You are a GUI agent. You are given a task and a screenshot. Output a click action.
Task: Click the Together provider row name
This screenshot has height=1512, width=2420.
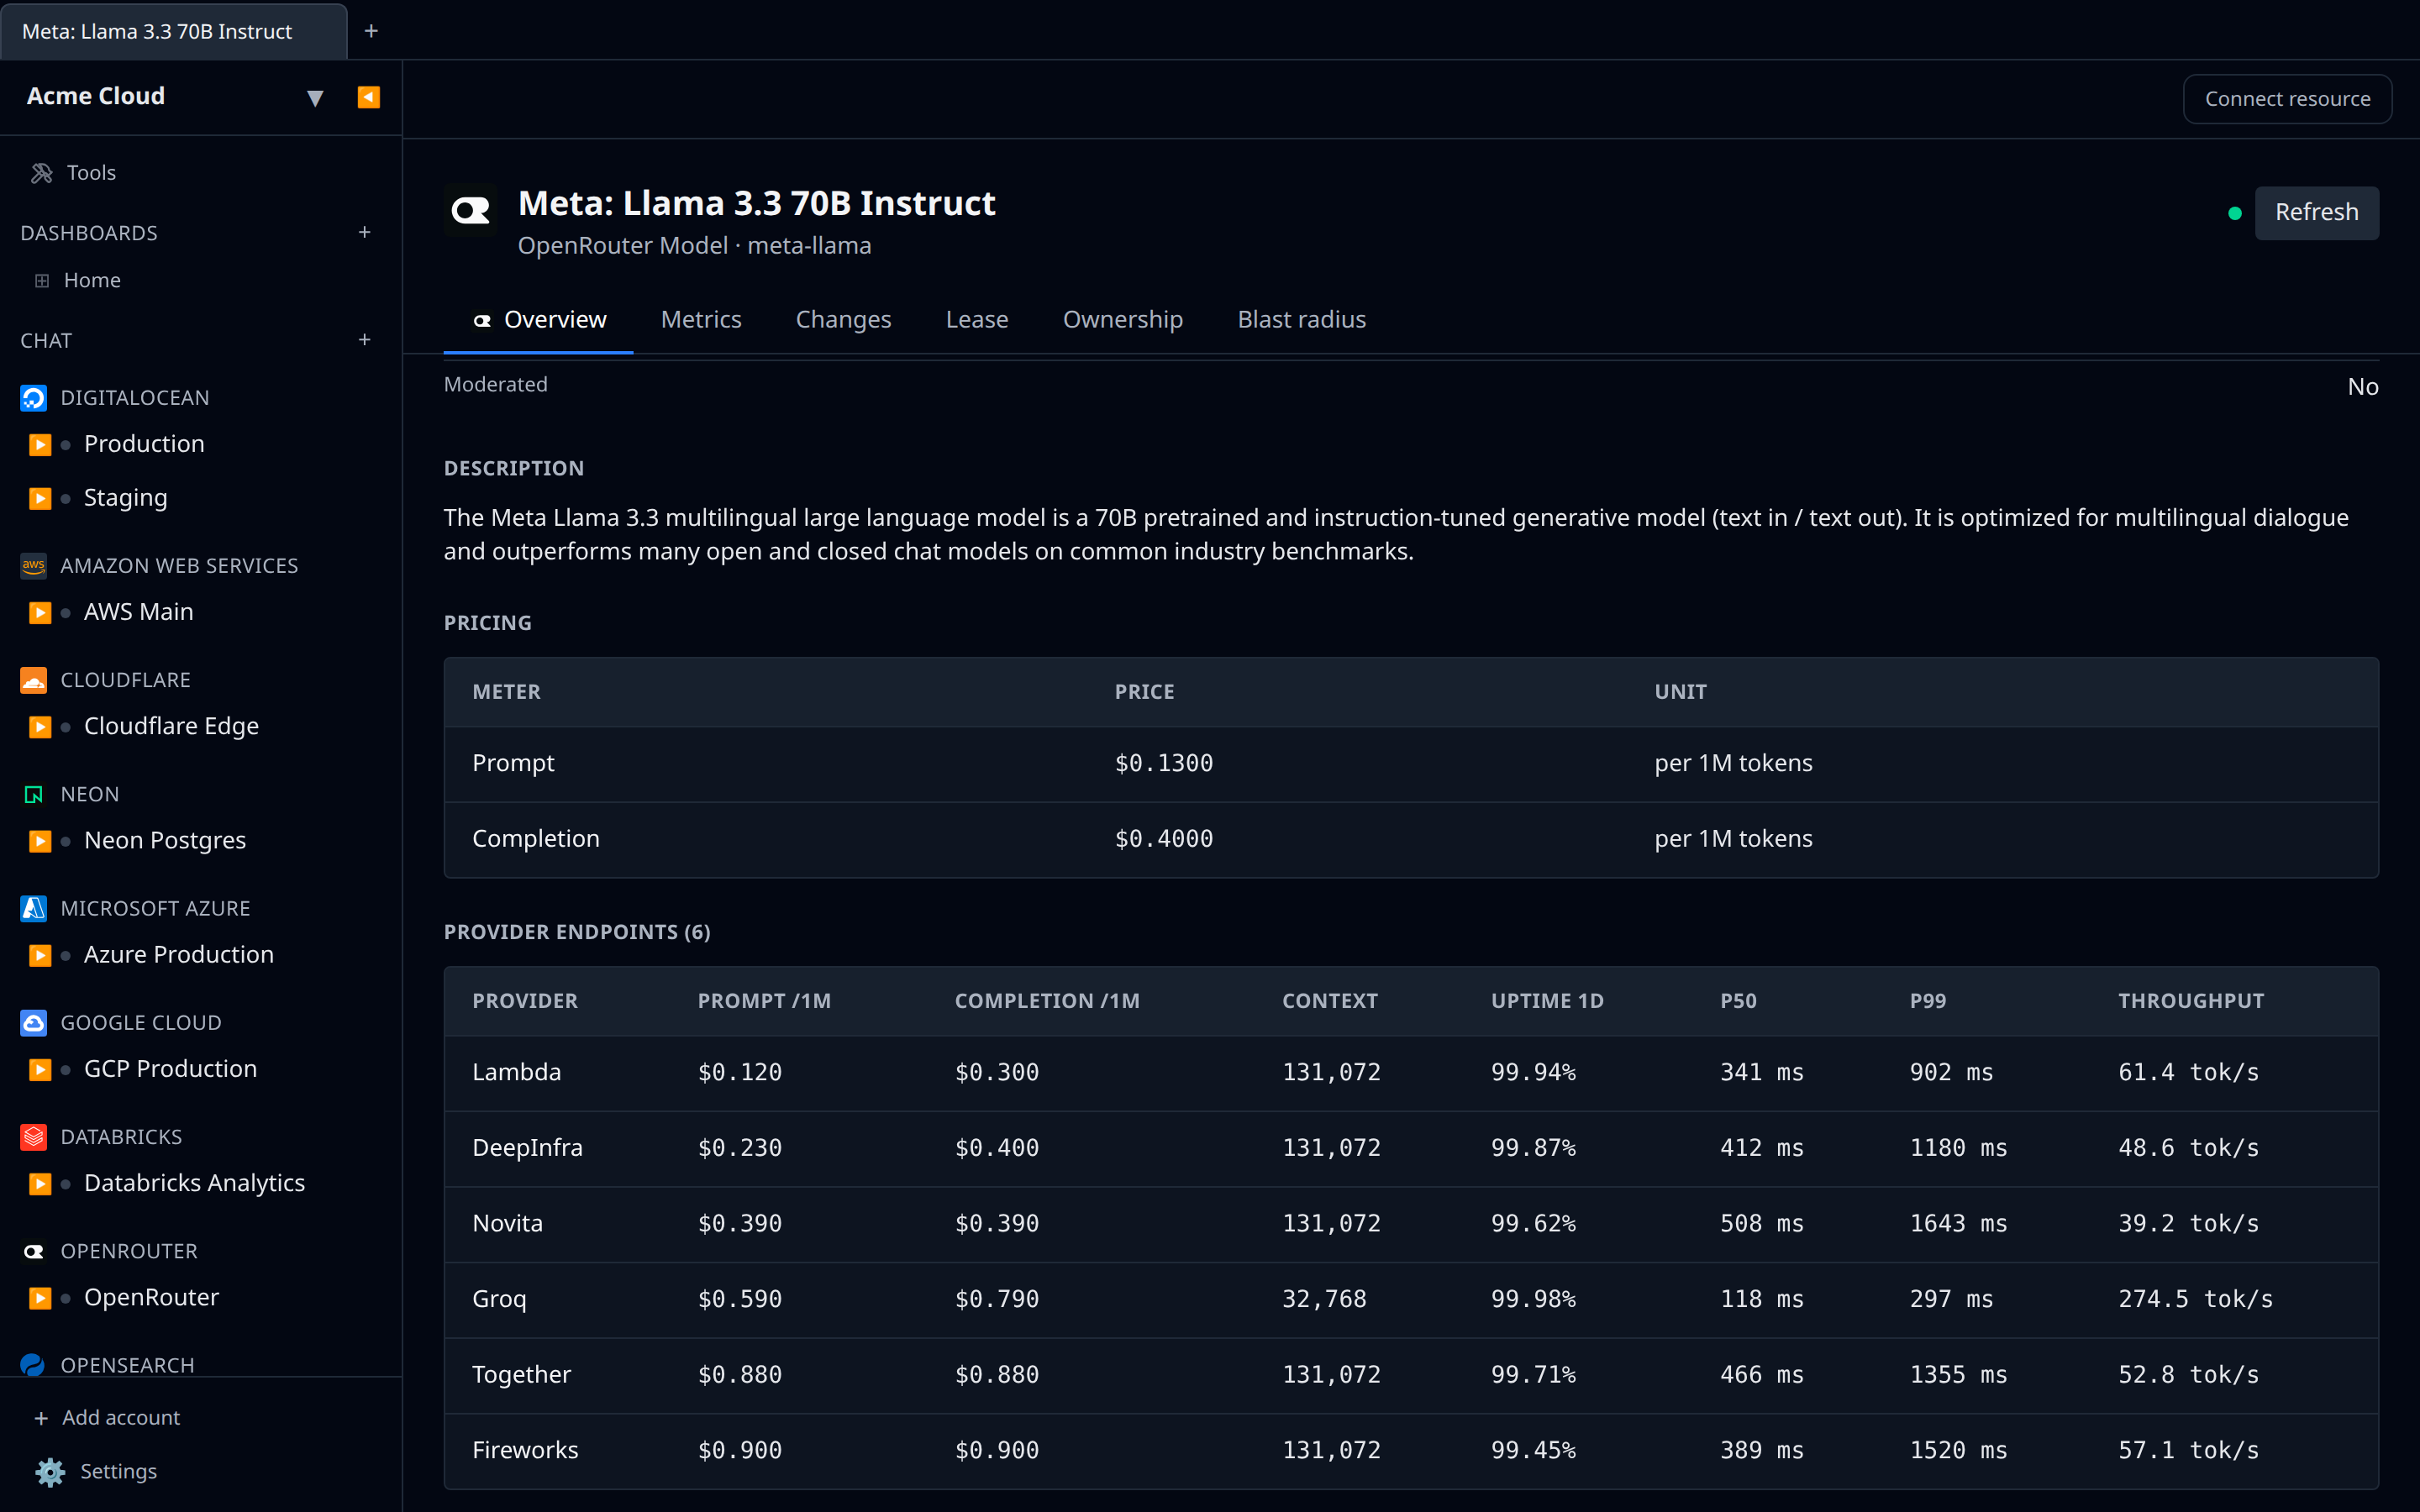click(x=521, y=1374)
